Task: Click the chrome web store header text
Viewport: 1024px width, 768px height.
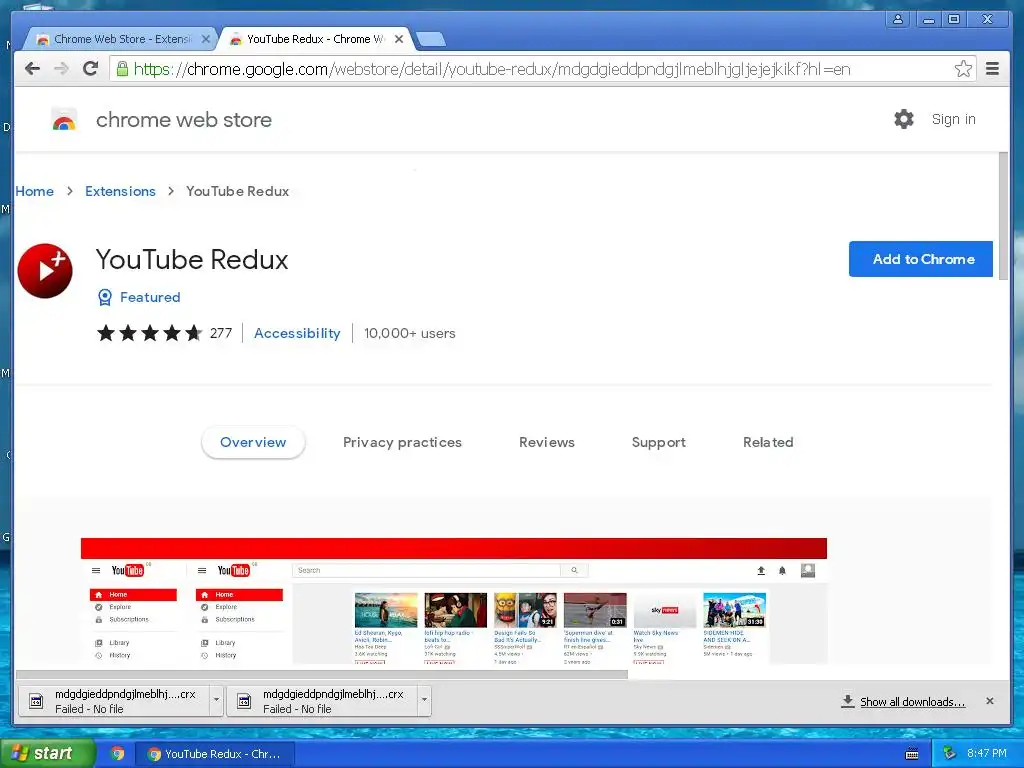Action: pyautogui.click(x=184, y=120)
